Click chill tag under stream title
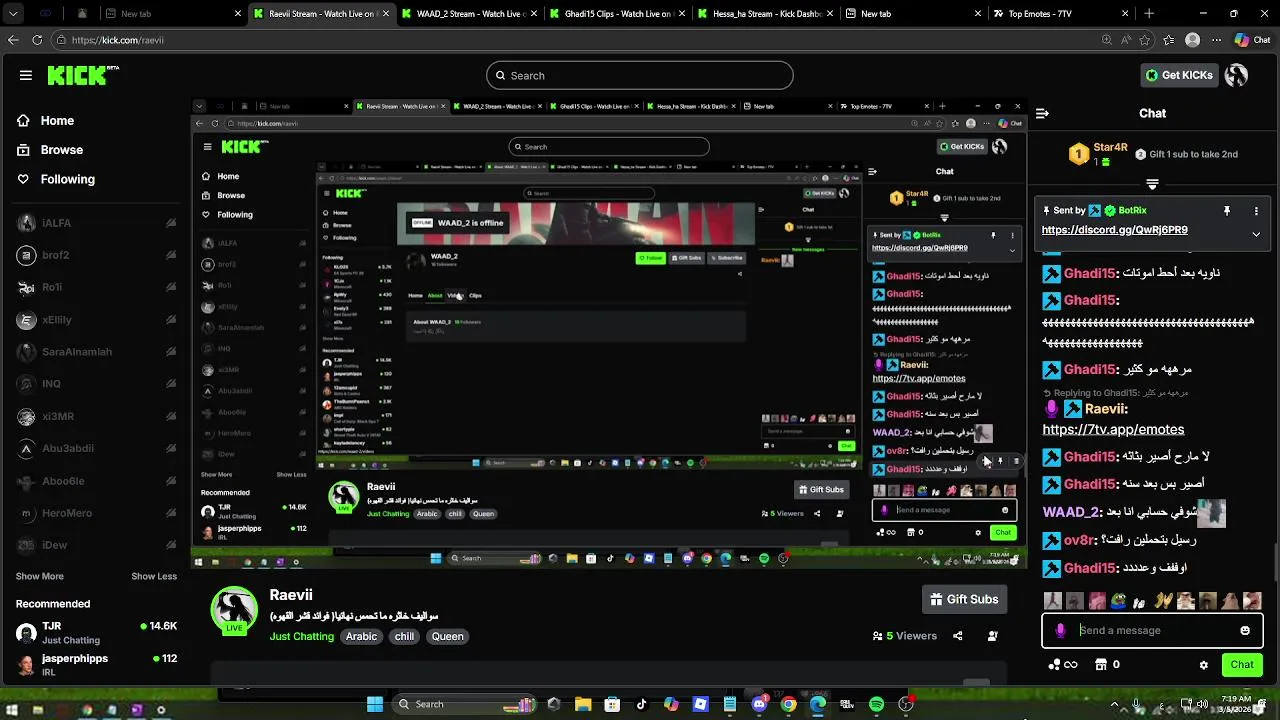This screenshot has height=720, width=1280. [404, 636]
